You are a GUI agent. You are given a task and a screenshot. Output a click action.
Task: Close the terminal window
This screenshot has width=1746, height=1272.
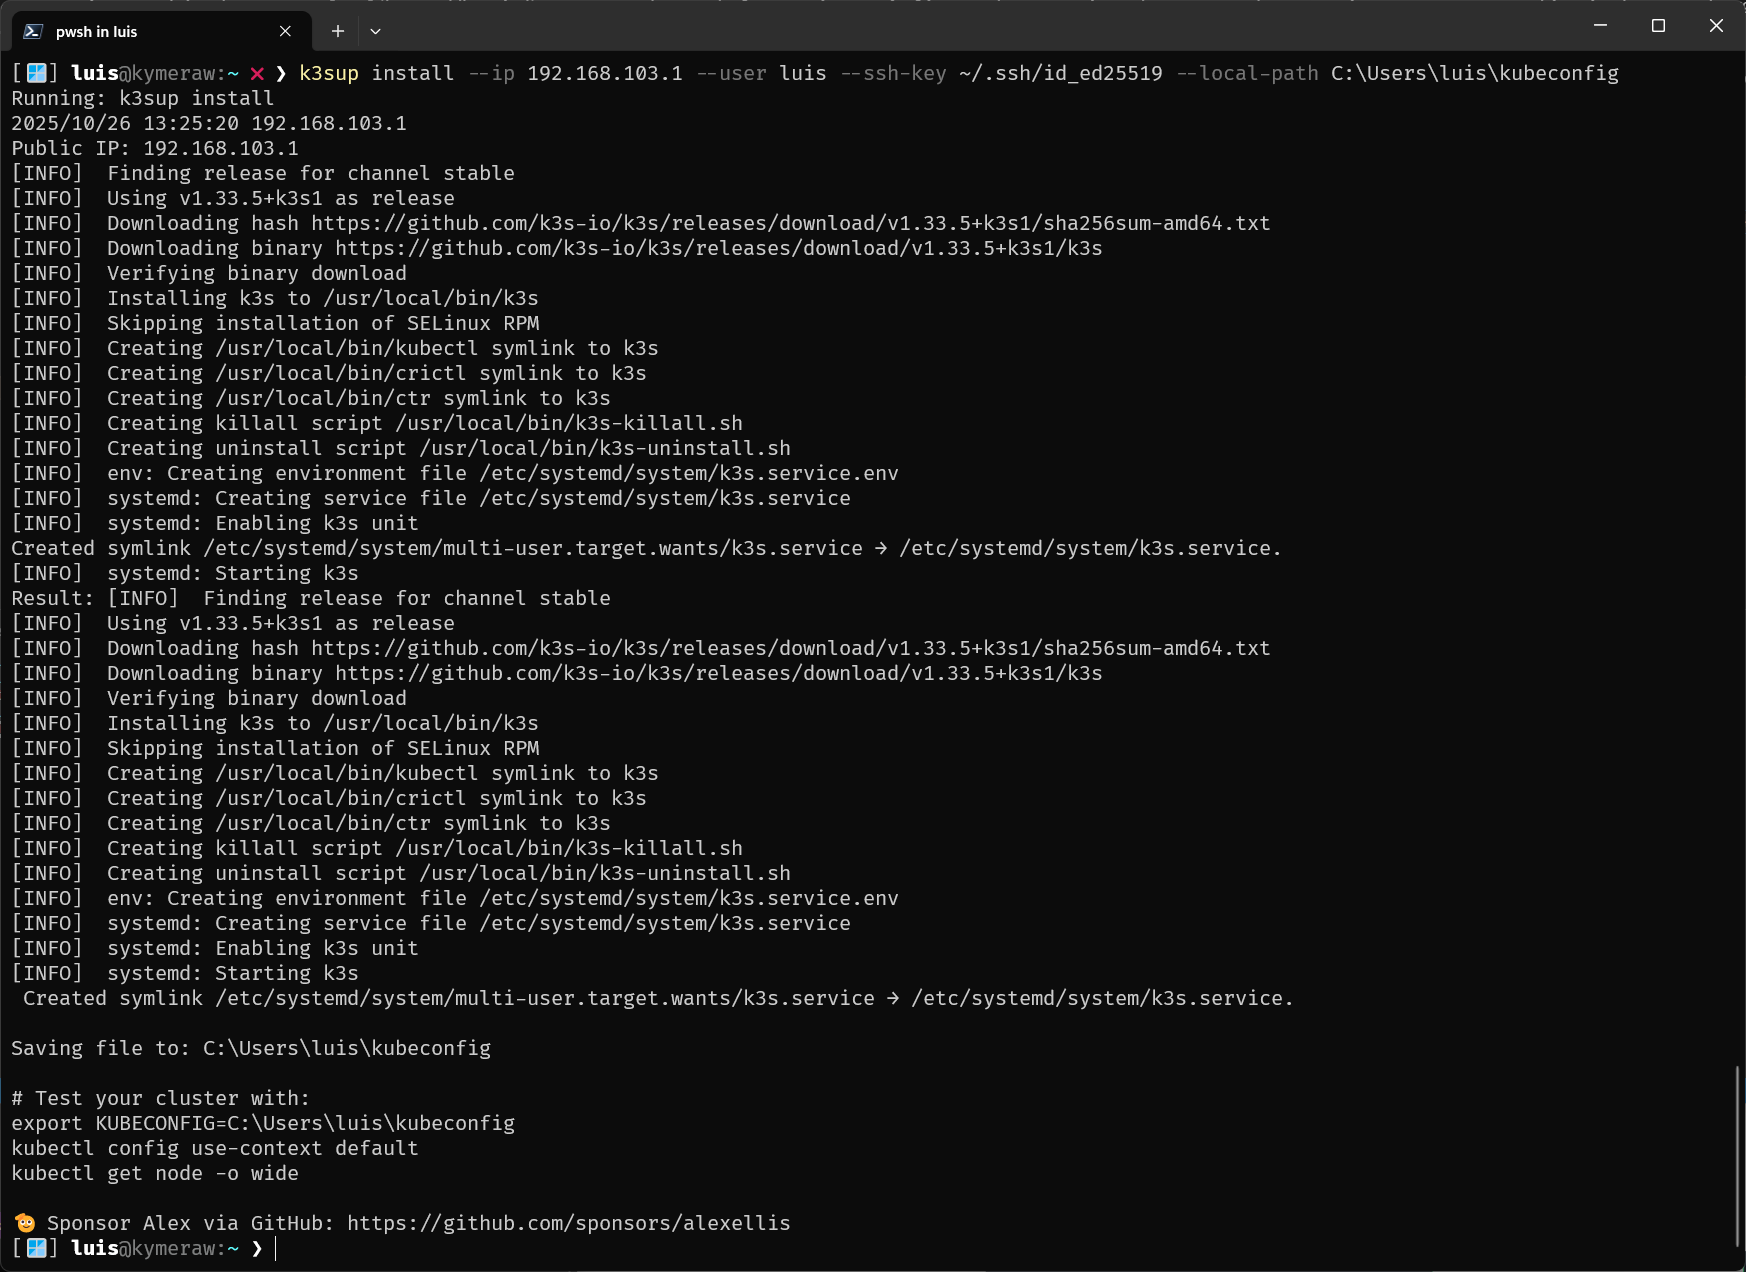coord(1716,25)
